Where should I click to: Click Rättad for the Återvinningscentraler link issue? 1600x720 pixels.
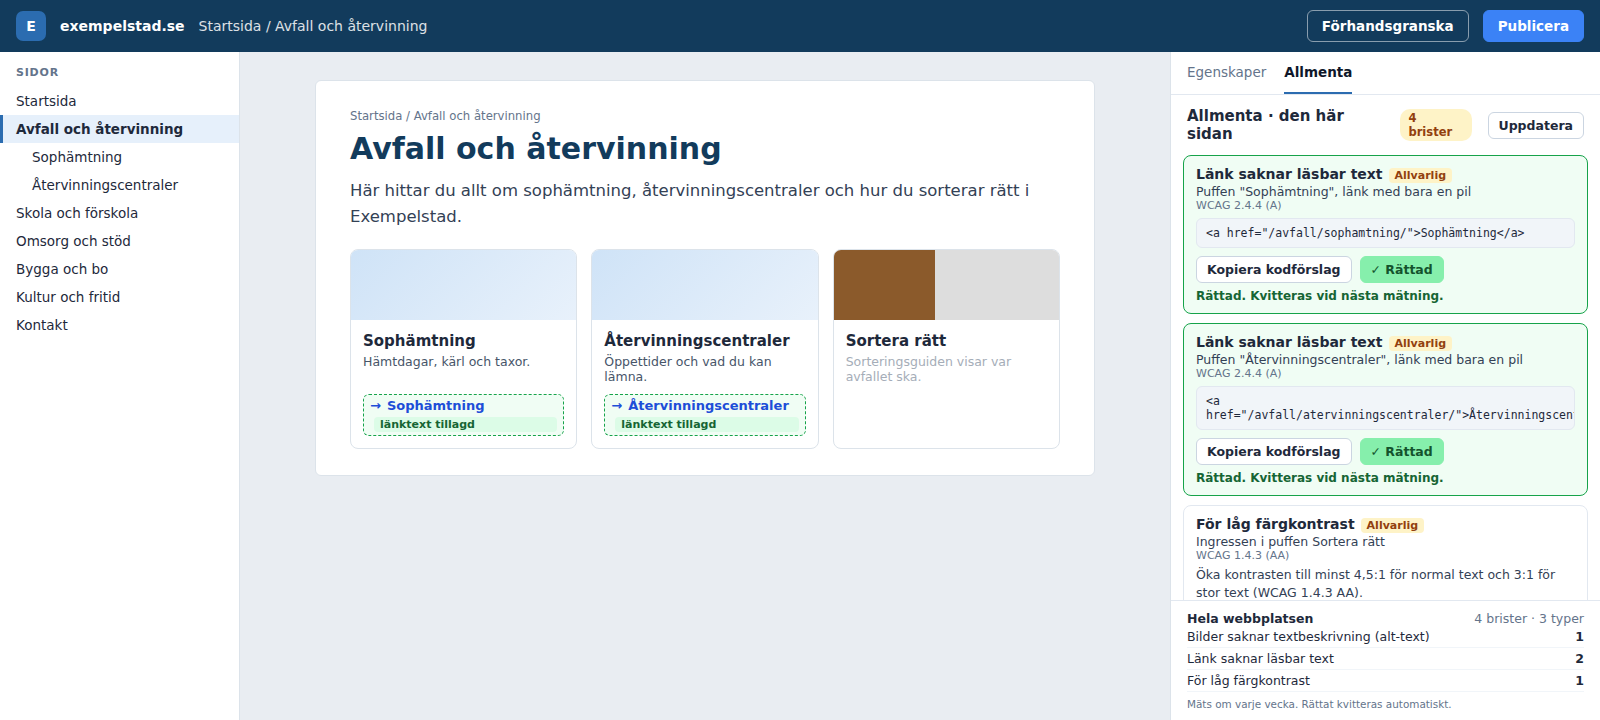1401,452
